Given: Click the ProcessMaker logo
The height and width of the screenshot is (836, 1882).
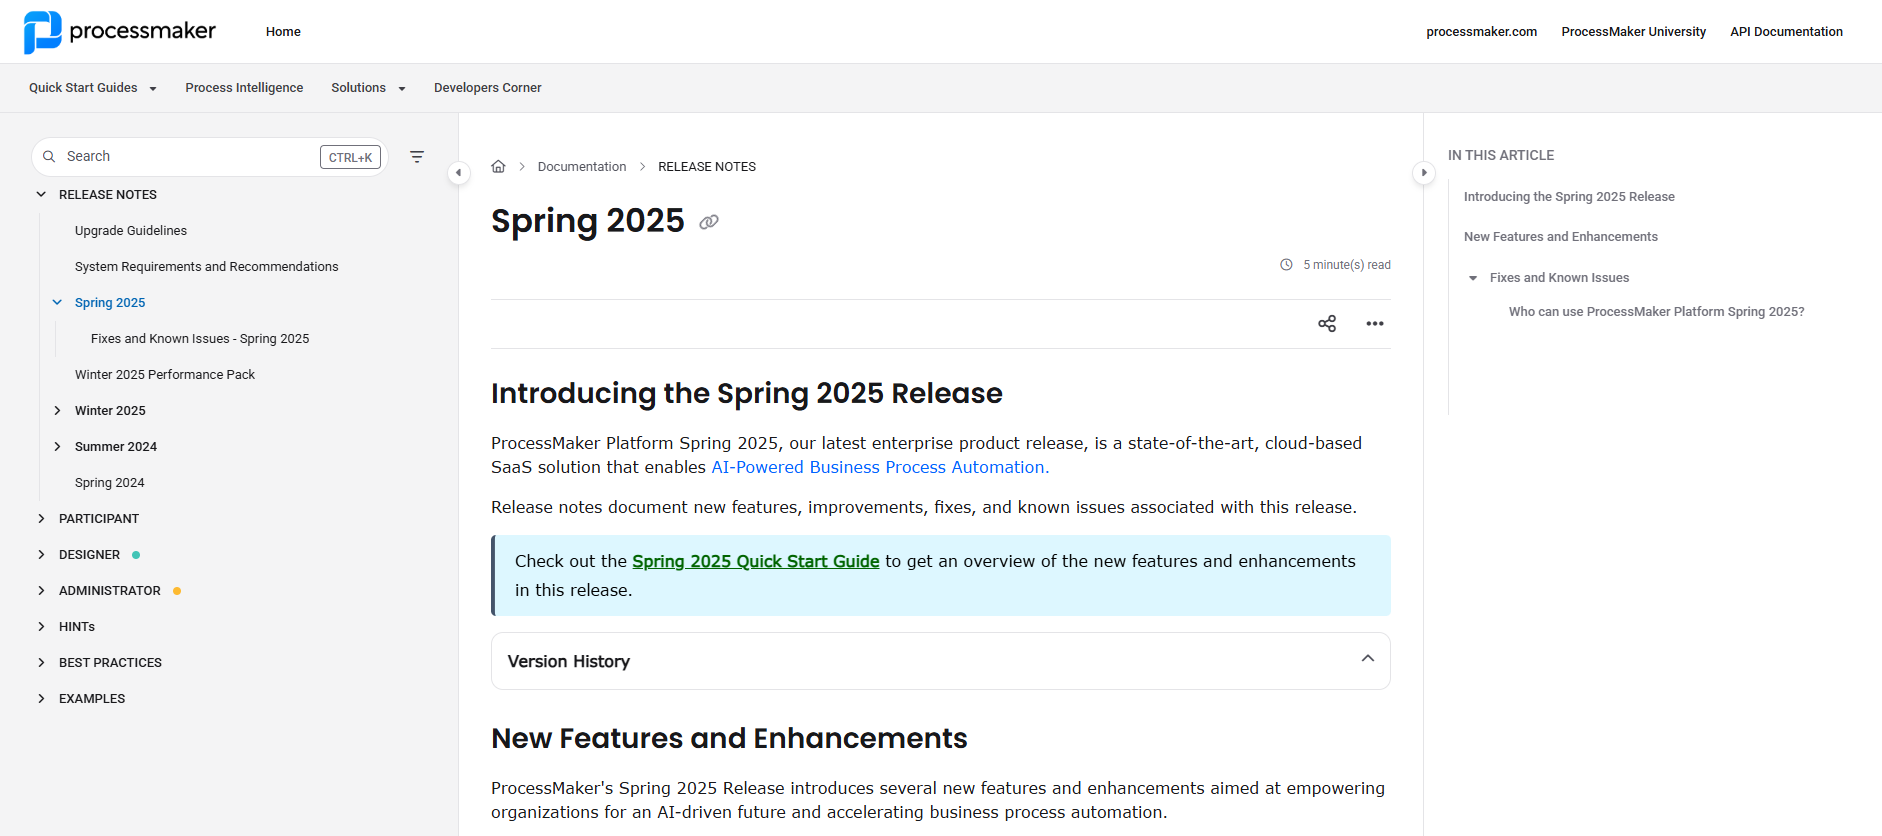Looking at the screenshot, I should [119, 32].
